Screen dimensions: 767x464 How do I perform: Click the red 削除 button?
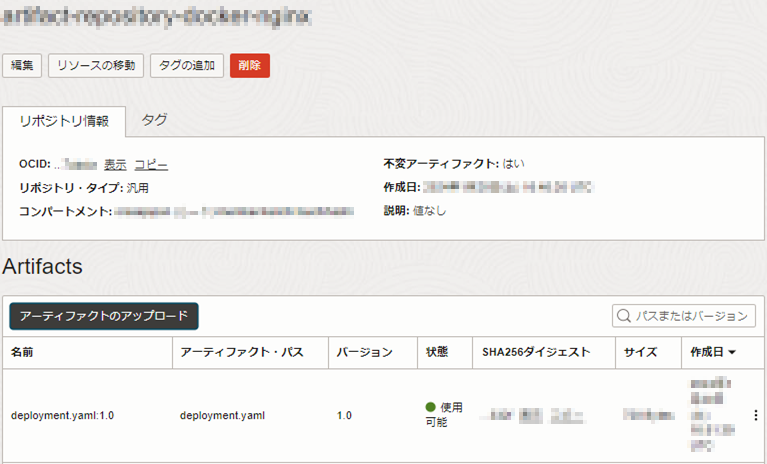coord(250,66)
